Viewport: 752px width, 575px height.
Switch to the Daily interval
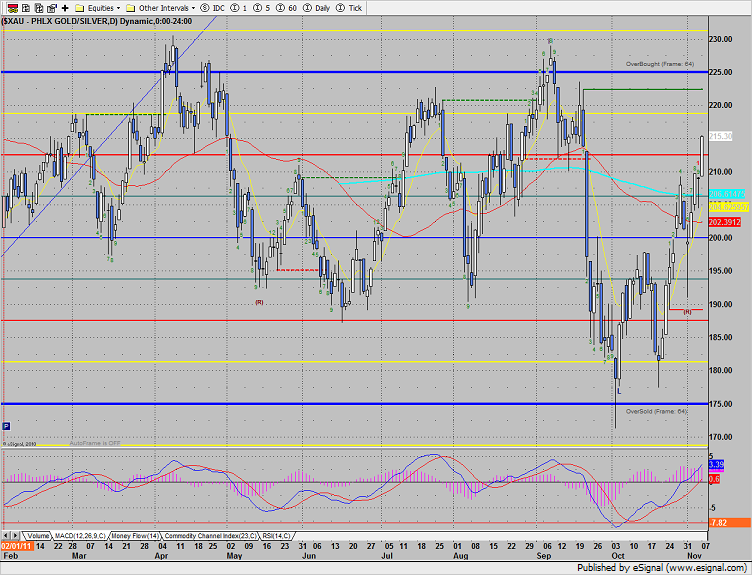[317, 8]
